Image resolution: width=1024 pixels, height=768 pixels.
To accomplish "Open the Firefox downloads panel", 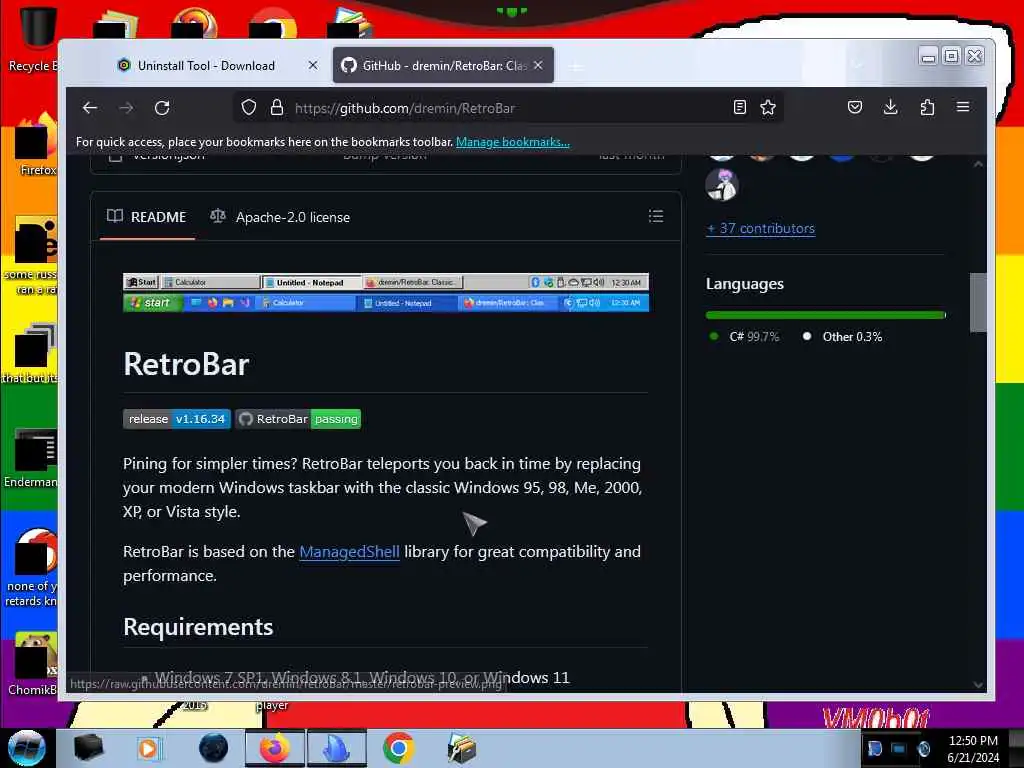I will (x=890, y=107).
